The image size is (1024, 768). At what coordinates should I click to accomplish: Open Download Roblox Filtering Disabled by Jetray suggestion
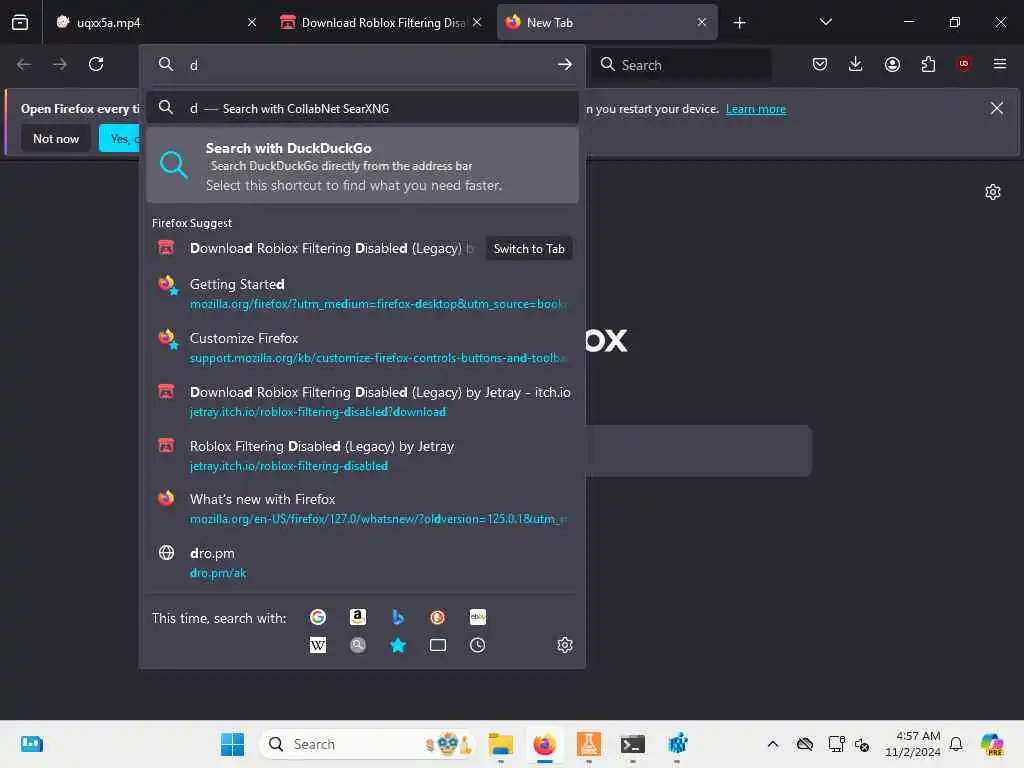[x=362, y=401]
